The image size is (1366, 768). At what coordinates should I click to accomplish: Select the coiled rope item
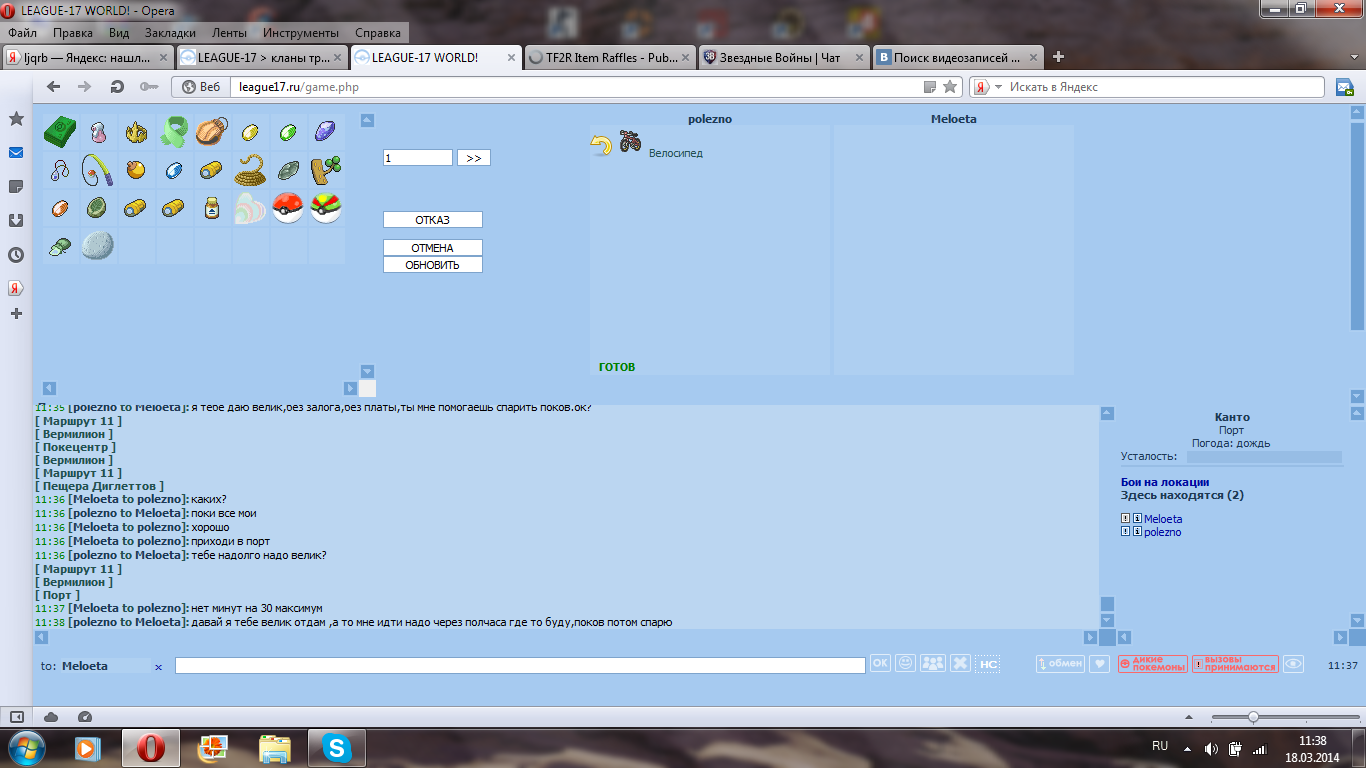point(250,170)
